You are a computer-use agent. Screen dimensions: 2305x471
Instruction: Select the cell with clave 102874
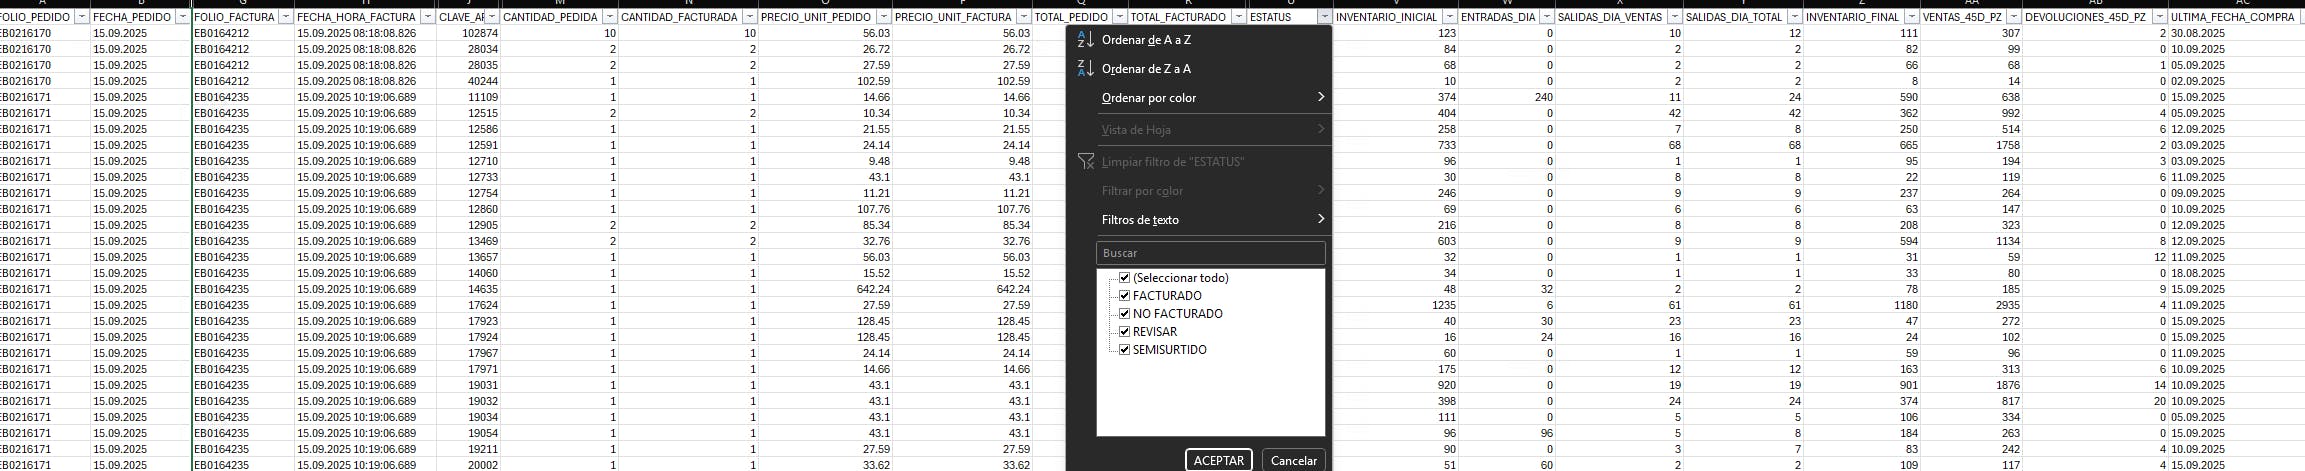pyautogui.click(x=468, y=33)
